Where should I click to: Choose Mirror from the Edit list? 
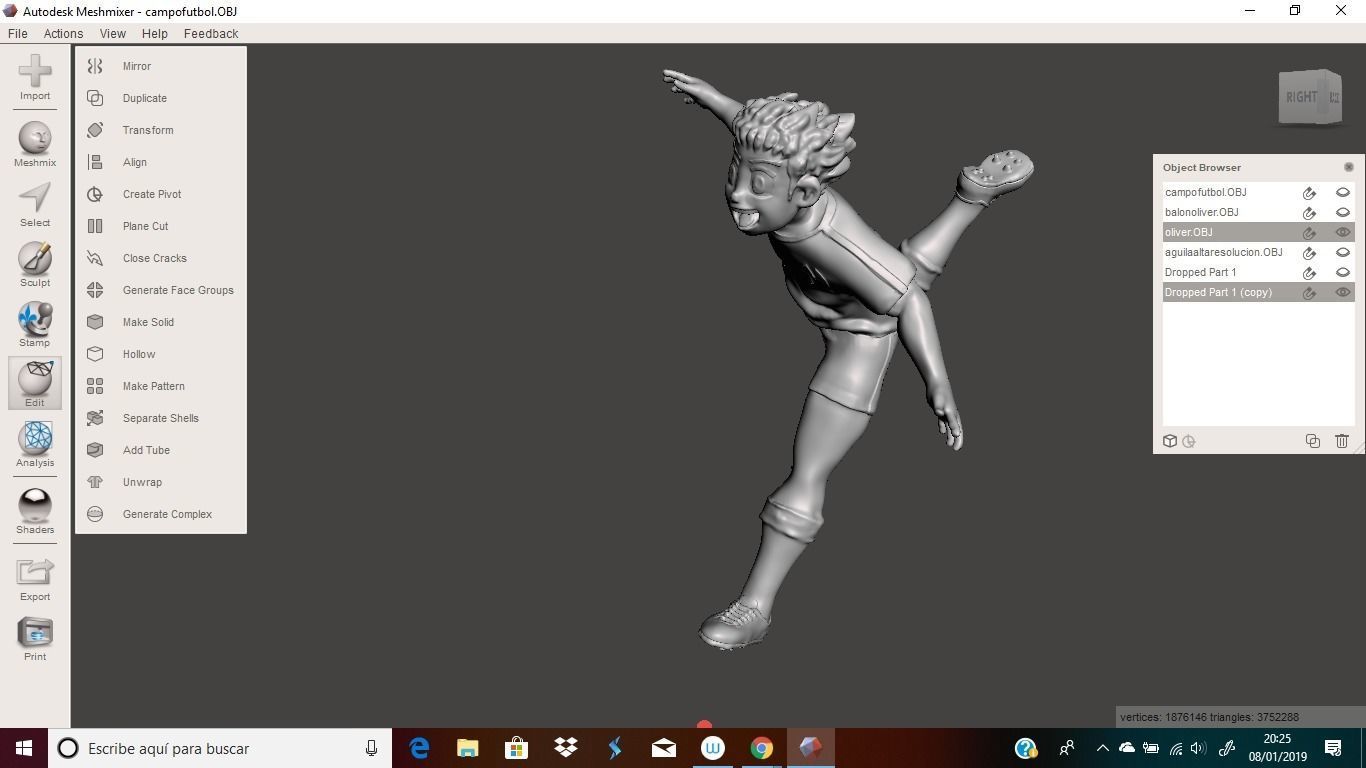click(x=137, y=66)
